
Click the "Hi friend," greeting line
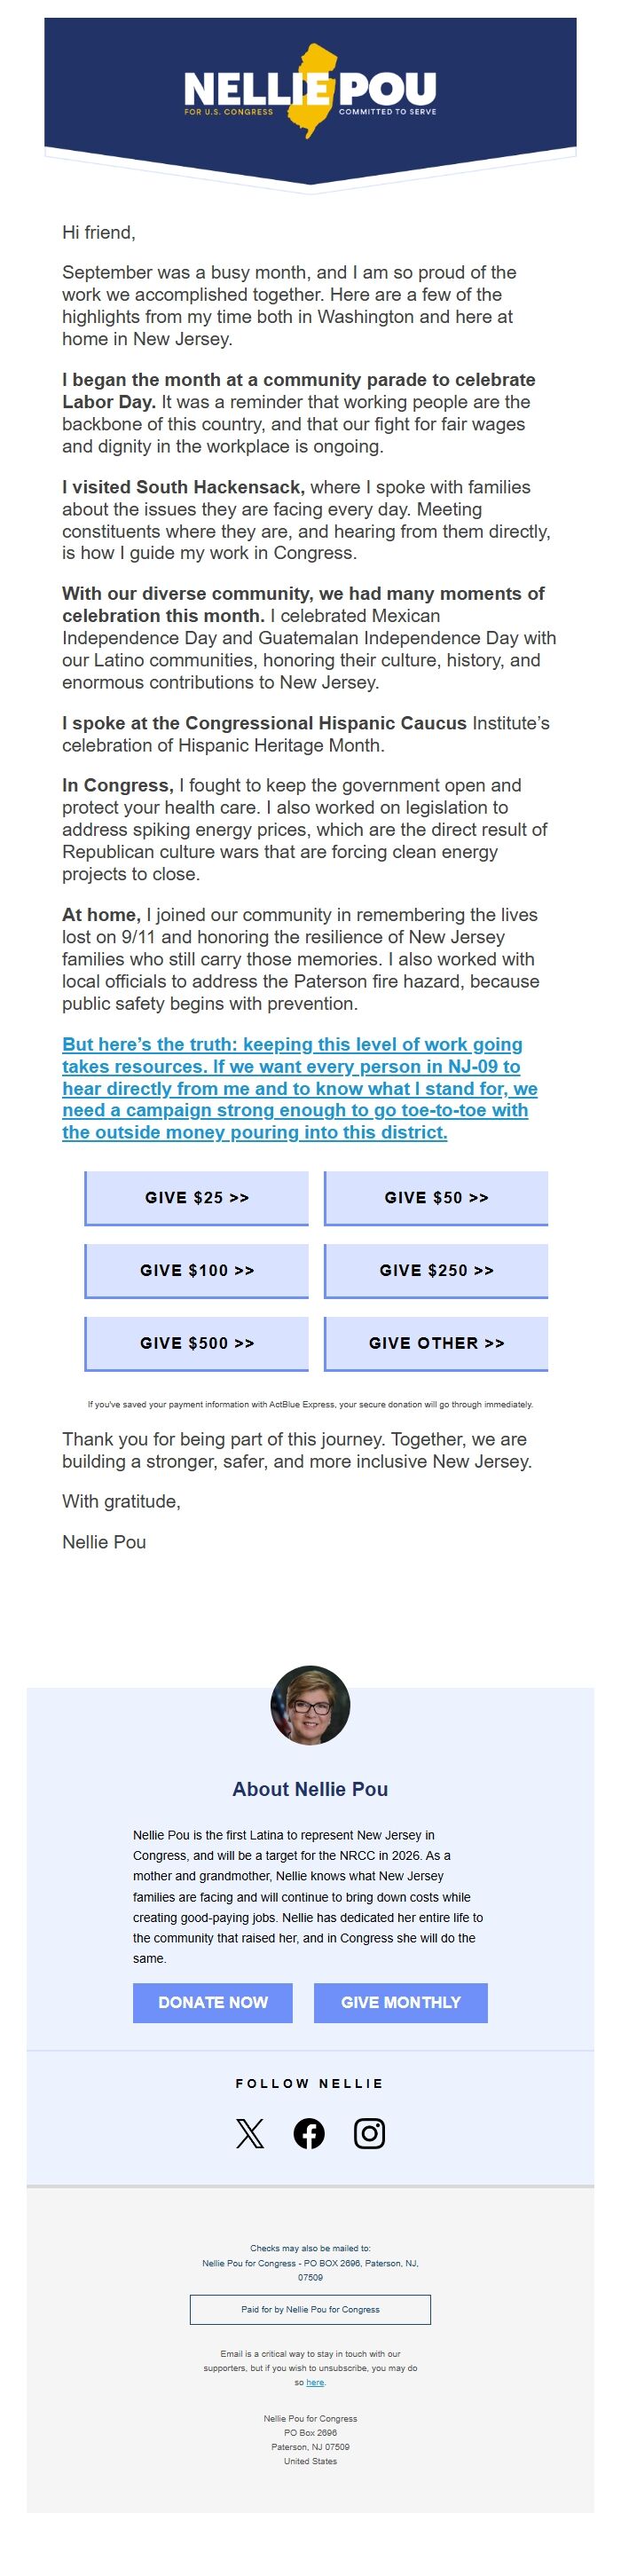tap(99, 233)
